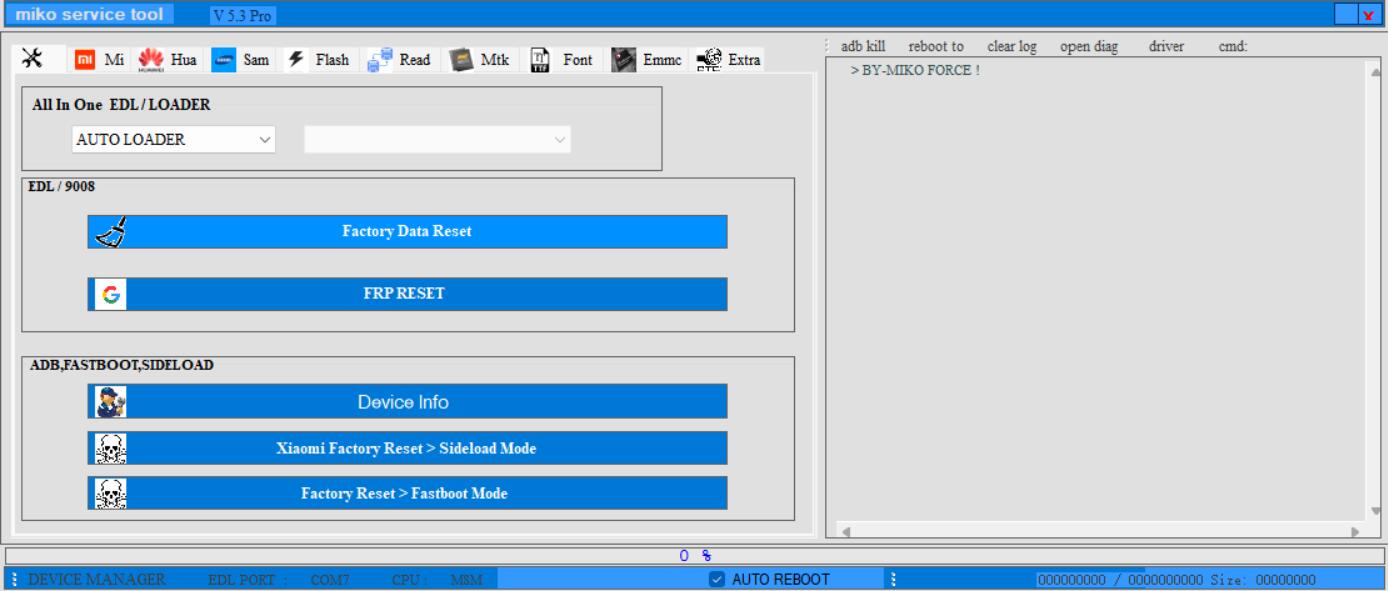Open the Extra tab
Image resolution: width=1388 pixels, height=591 pixels.
click(x=727, y=60)
